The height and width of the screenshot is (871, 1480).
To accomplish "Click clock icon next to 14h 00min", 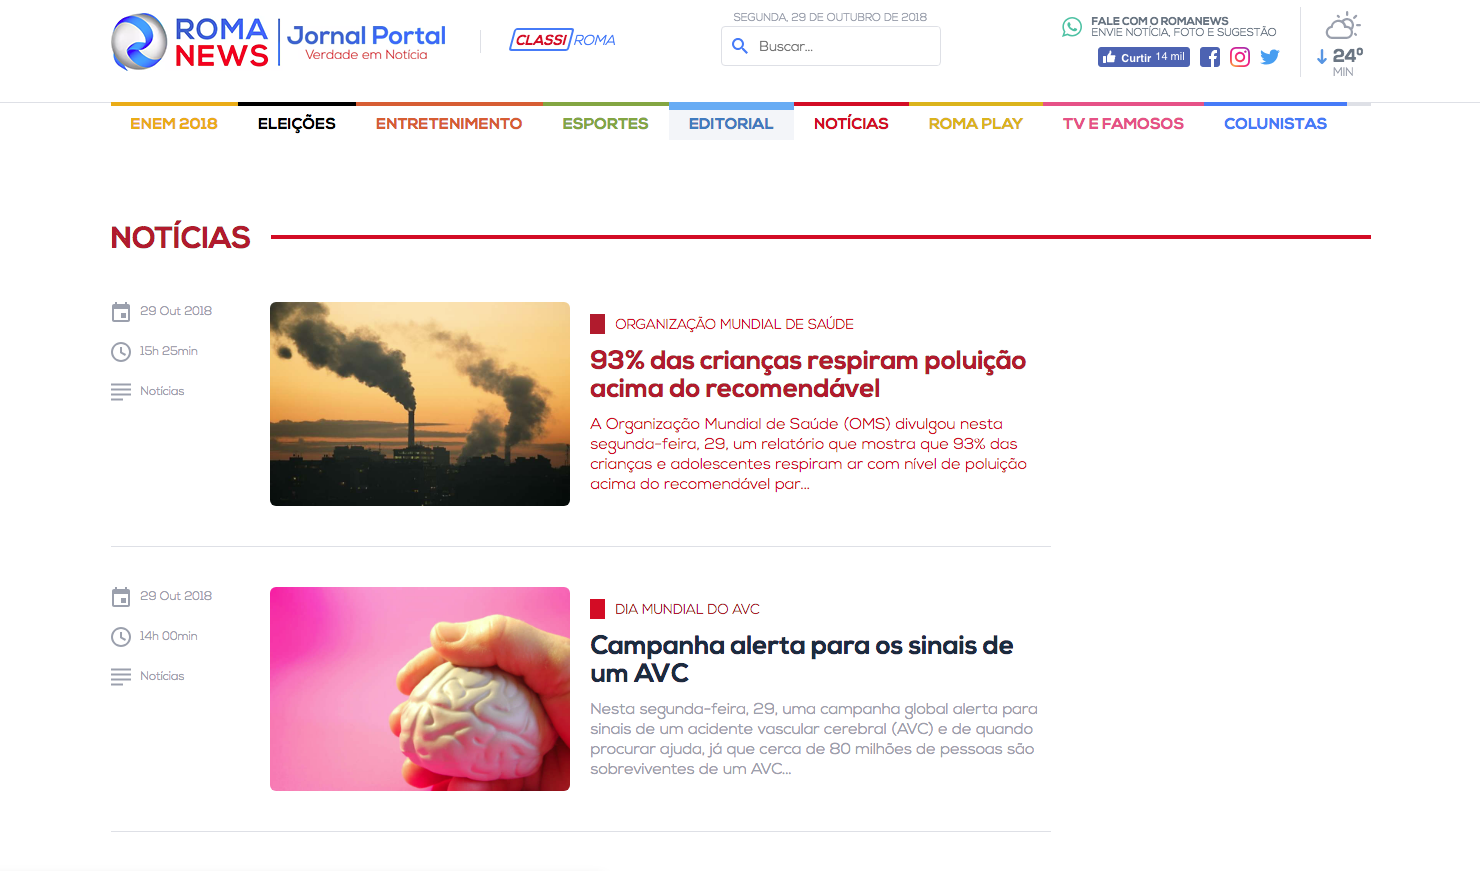I will coord(121,637).
